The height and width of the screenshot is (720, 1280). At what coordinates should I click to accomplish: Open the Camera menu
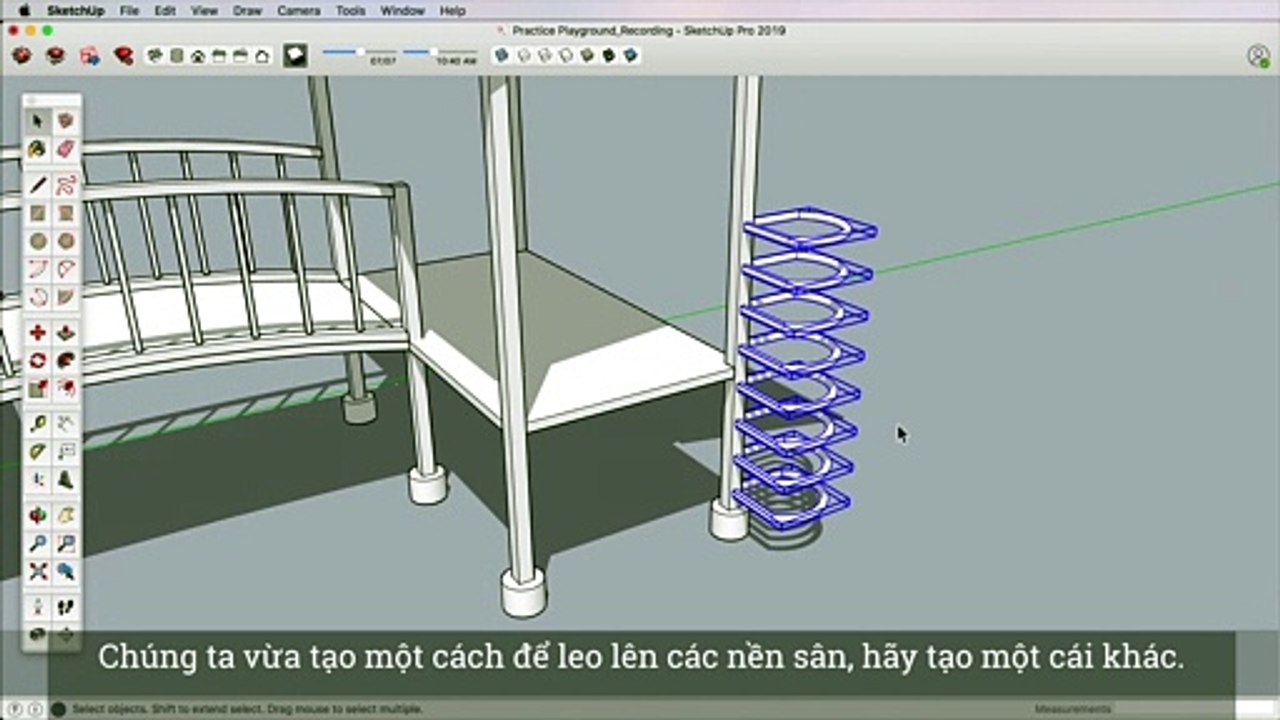(298, 11)
